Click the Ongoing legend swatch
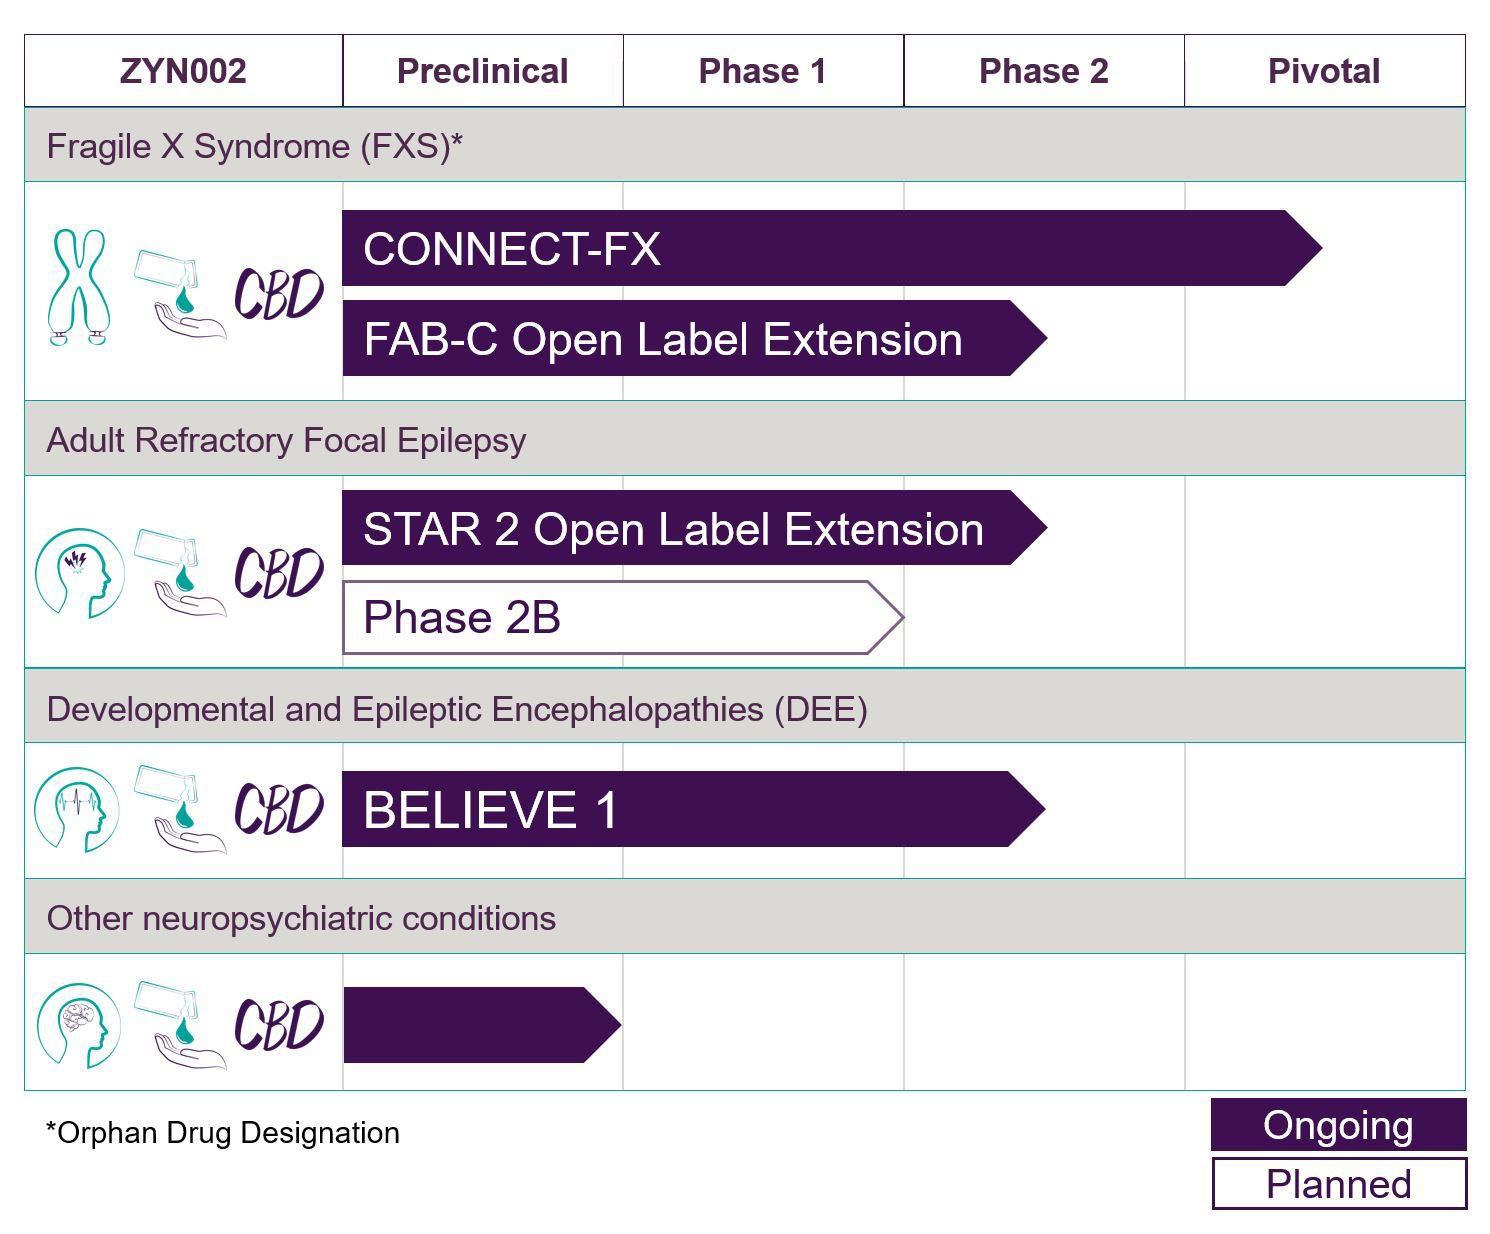This screenshot has height=1234, width=1490. pyautogui.click(x=1339, y=1125)
